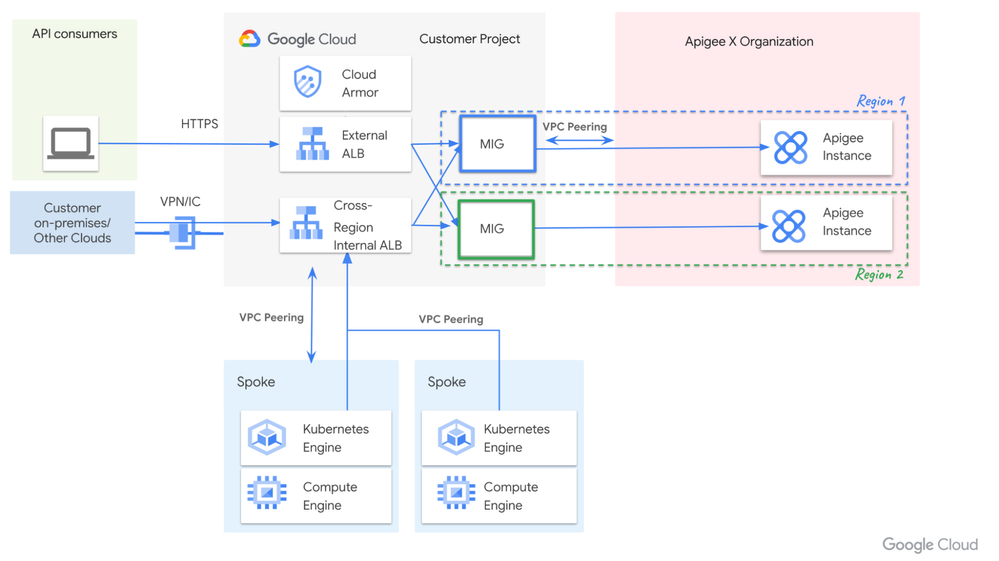
Task: Click Kubernetes Engine icon in left Spoke
Action: coord(267,437)
